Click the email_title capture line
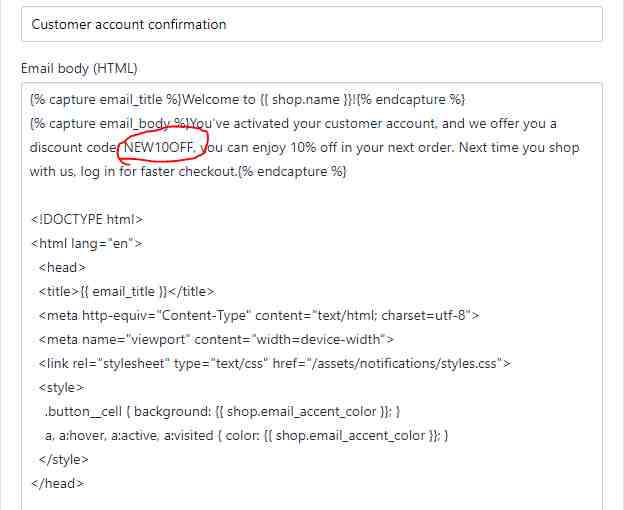The image size is (624, 510). [x=248, y=100]
